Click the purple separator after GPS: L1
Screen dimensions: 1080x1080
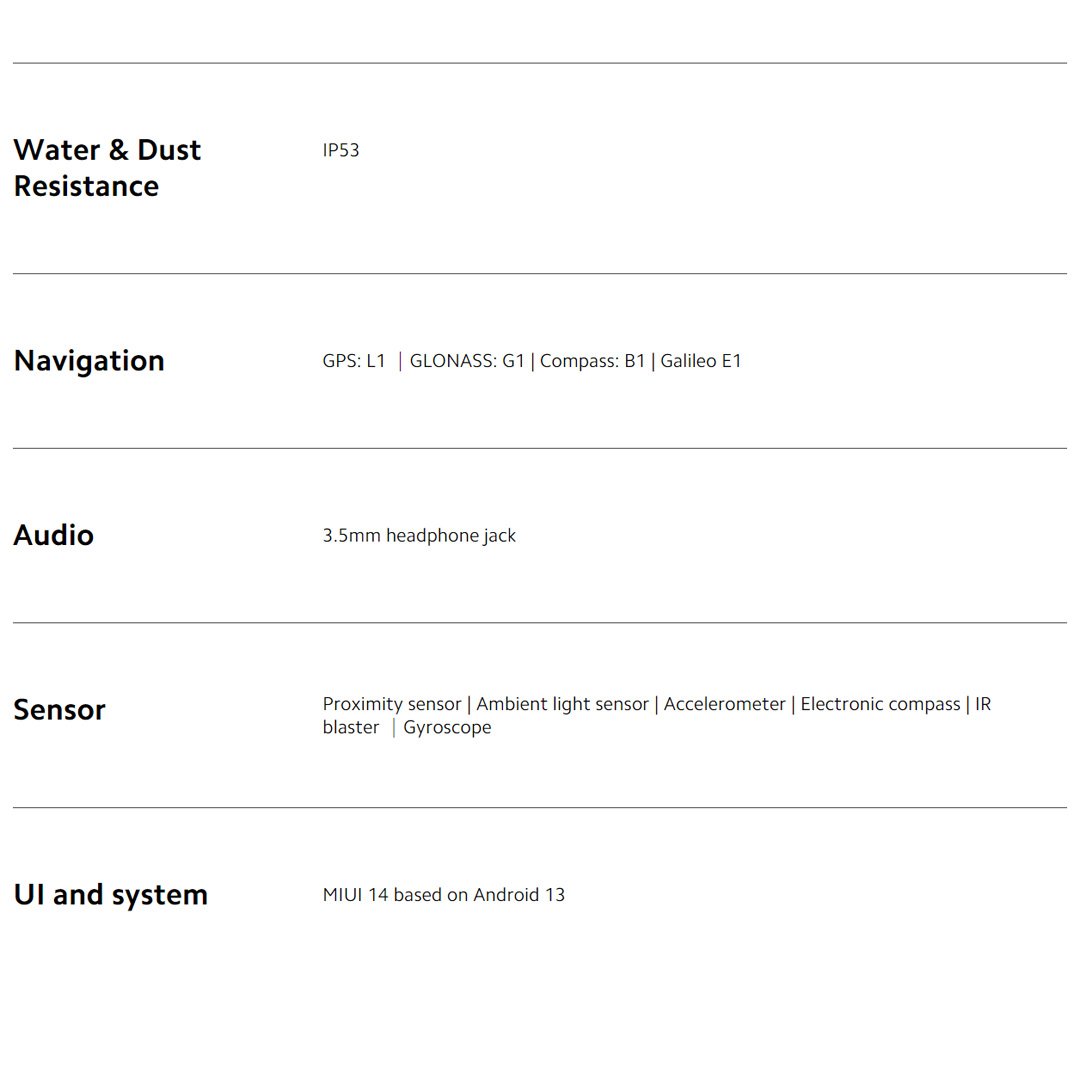pos(400,362)
